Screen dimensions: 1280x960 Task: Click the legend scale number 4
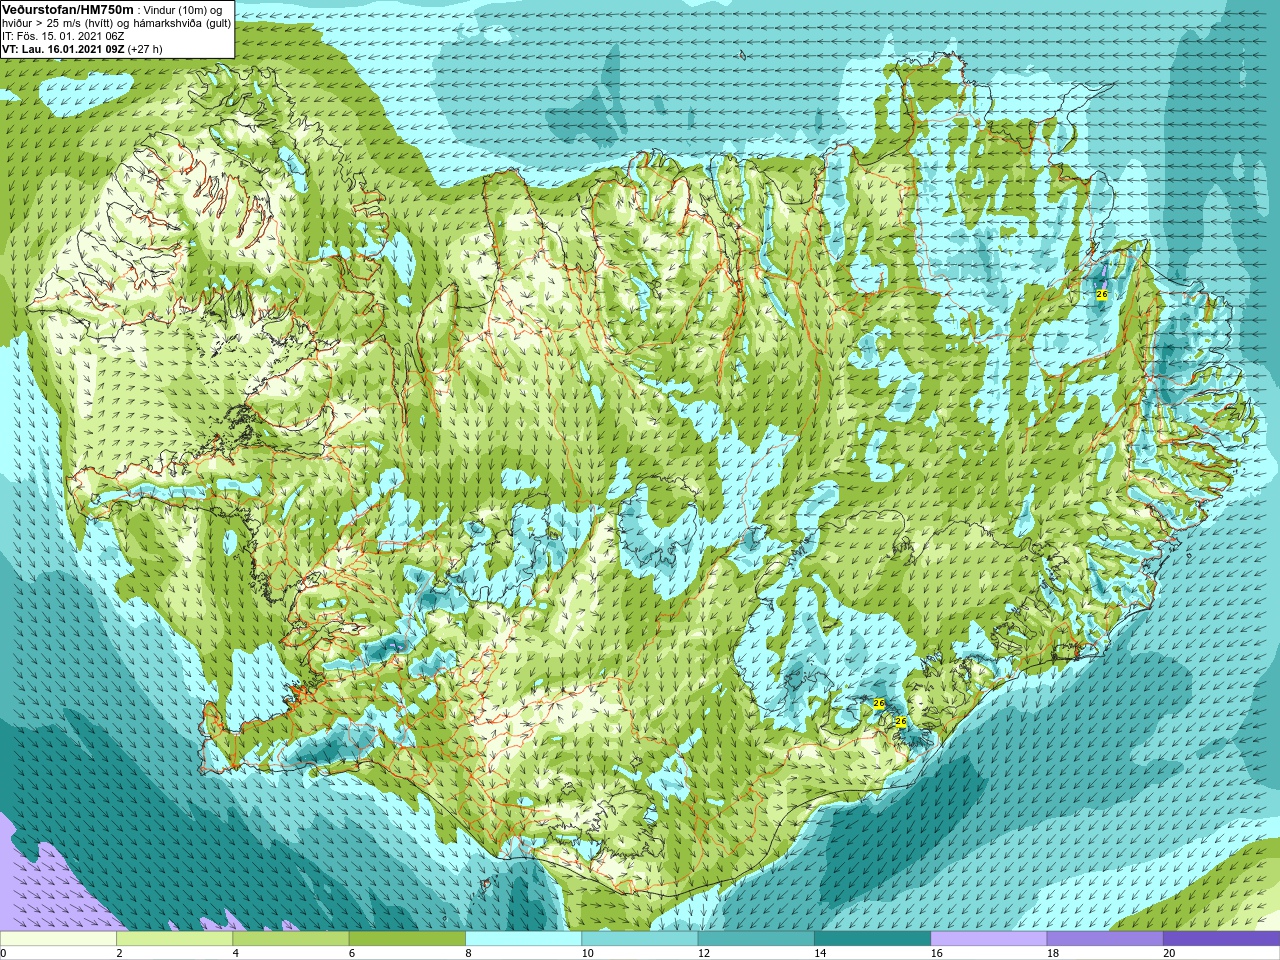coord(235,953)
